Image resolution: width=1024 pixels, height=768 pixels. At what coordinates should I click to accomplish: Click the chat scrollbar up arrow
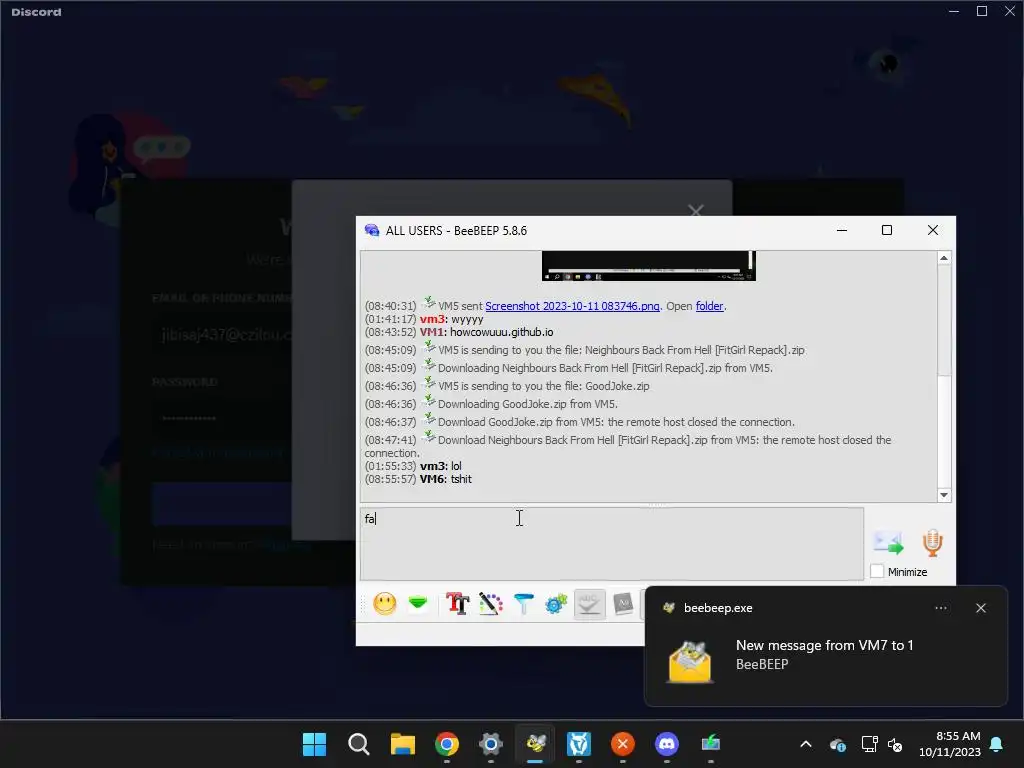pos(944,258)
